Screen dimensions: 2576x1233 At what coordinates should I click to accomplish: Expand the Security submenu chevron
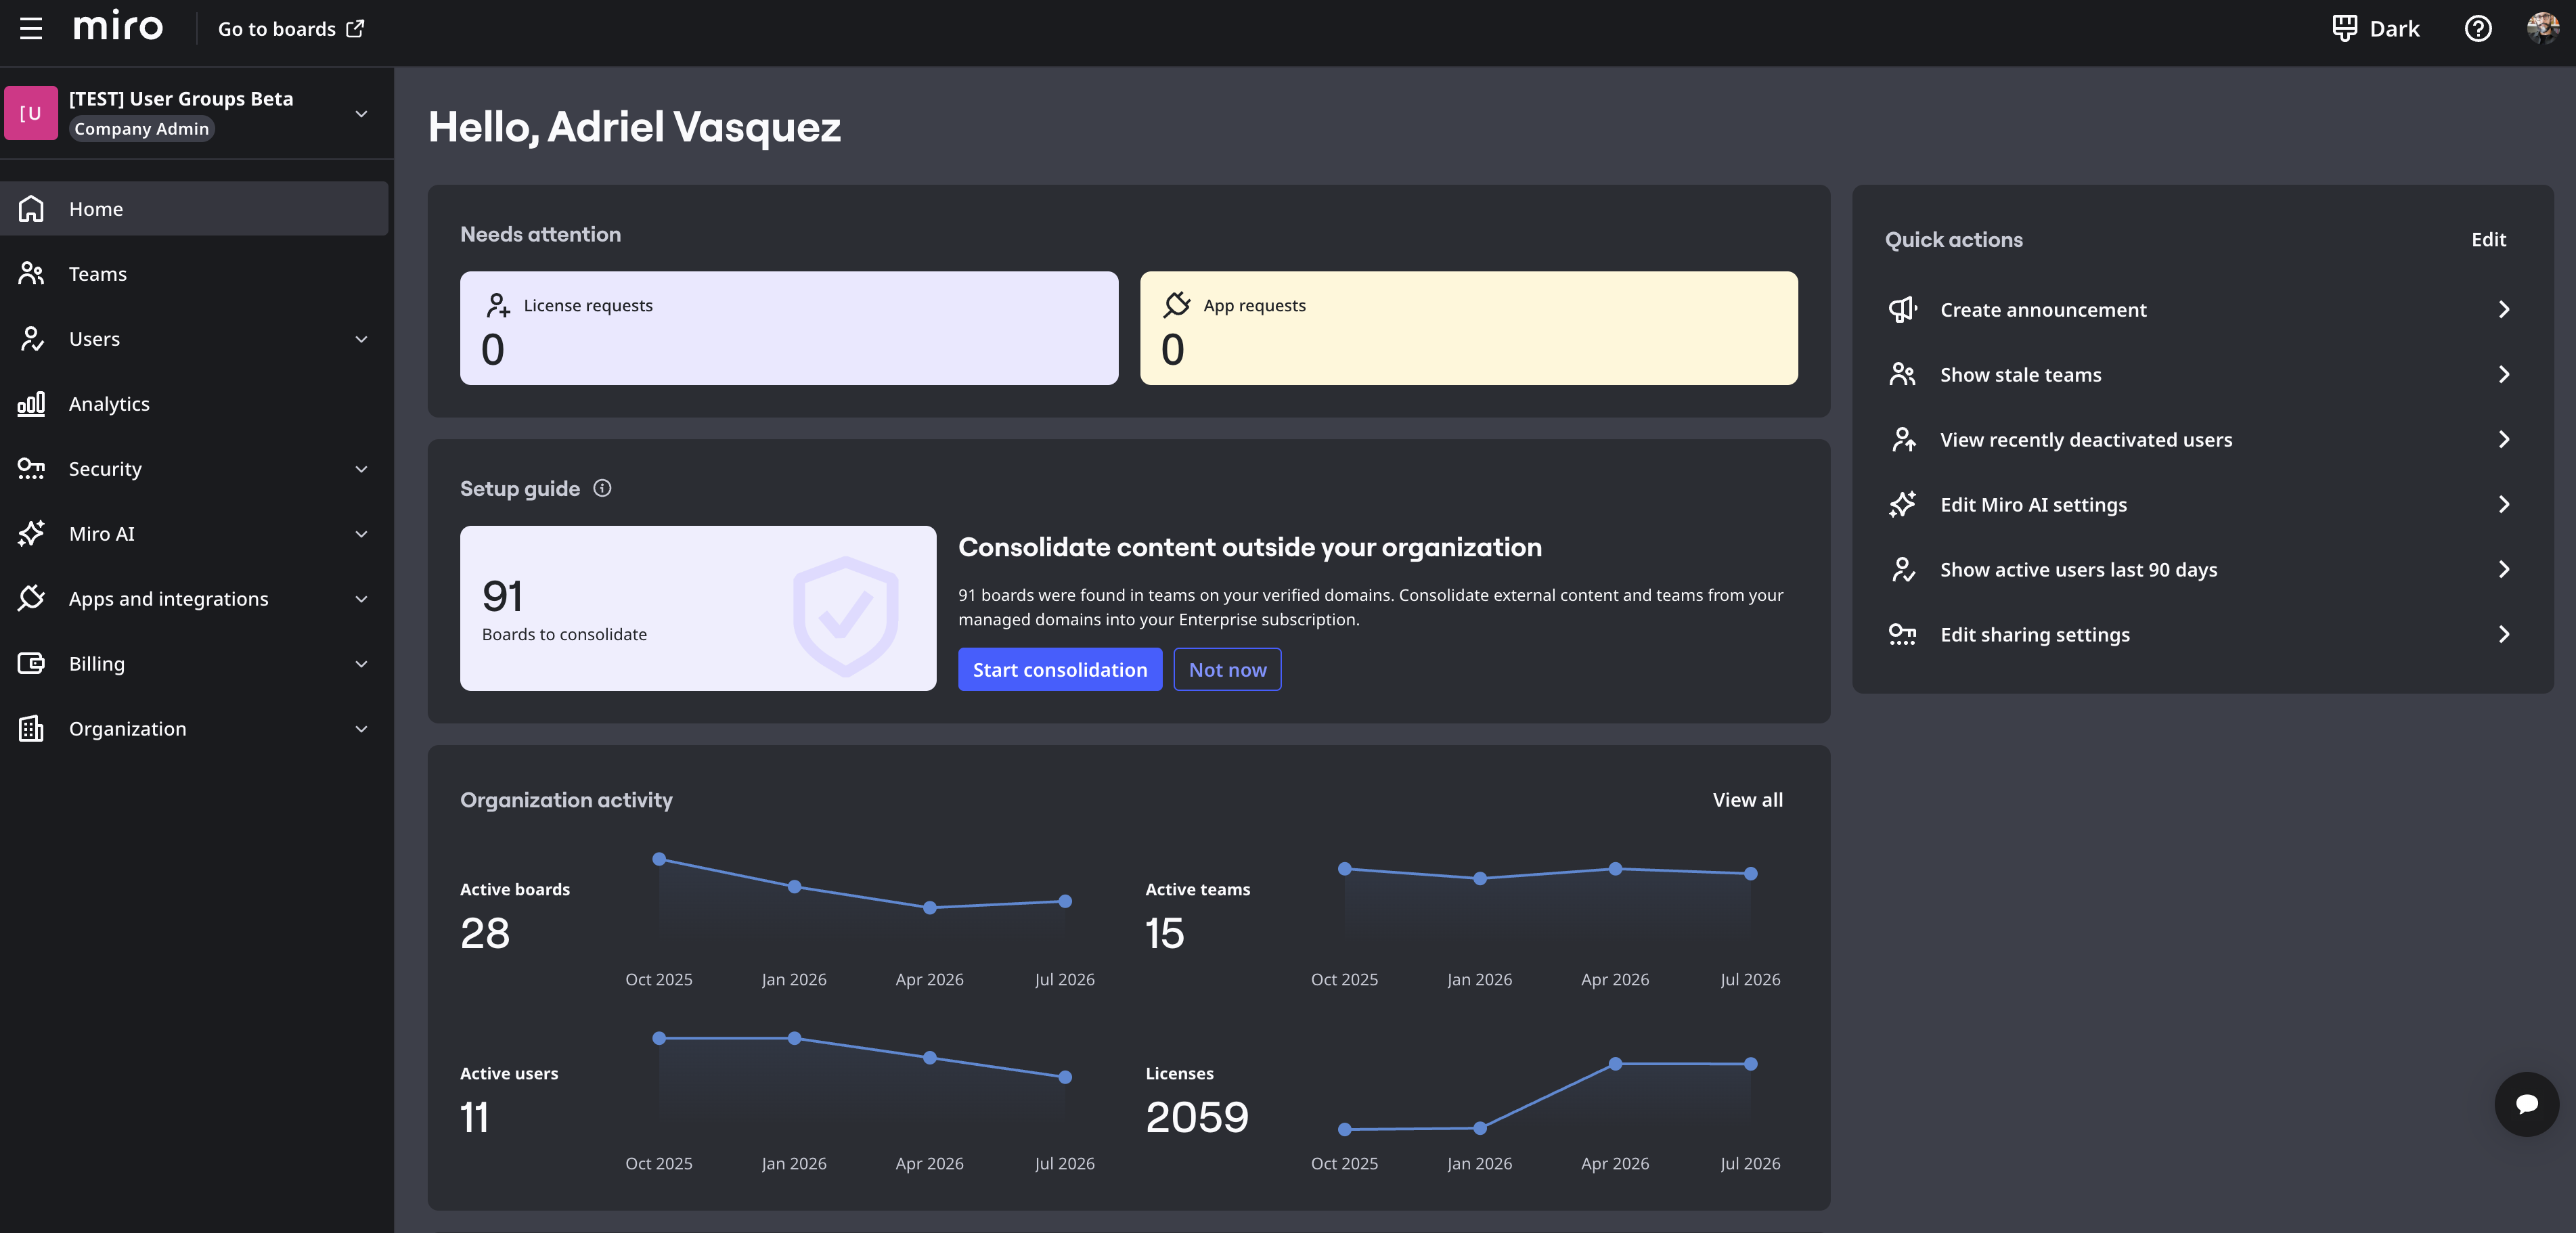362,469
